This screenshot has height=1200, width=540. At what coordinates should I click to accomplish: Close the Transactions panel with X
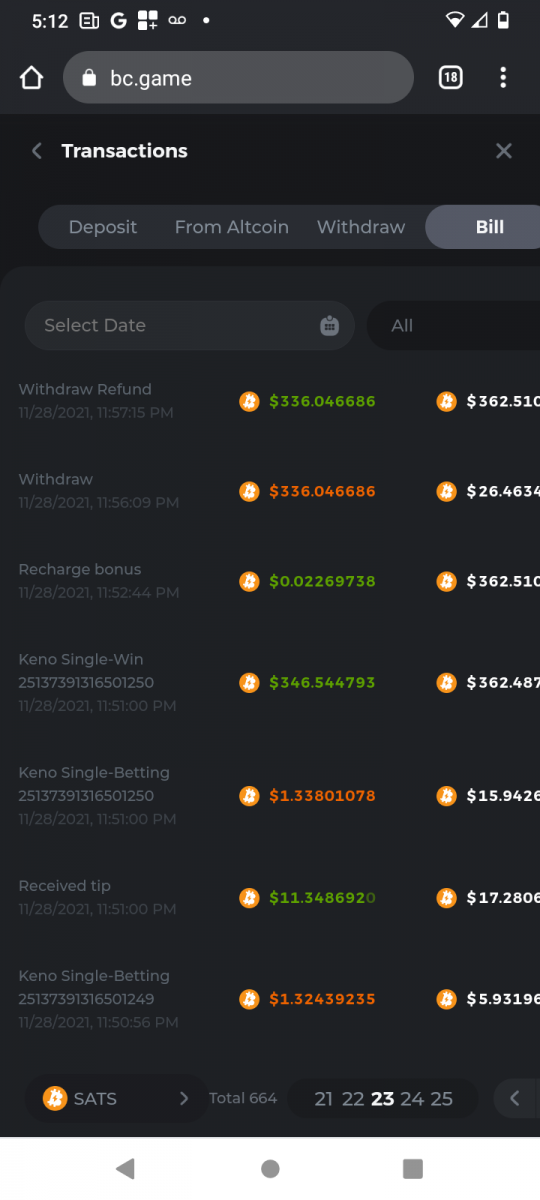coord(504,151)
